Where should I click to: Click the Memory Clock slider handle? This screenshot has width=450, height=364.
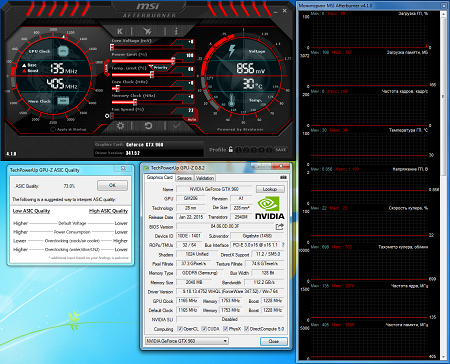(x=135, y=102)
